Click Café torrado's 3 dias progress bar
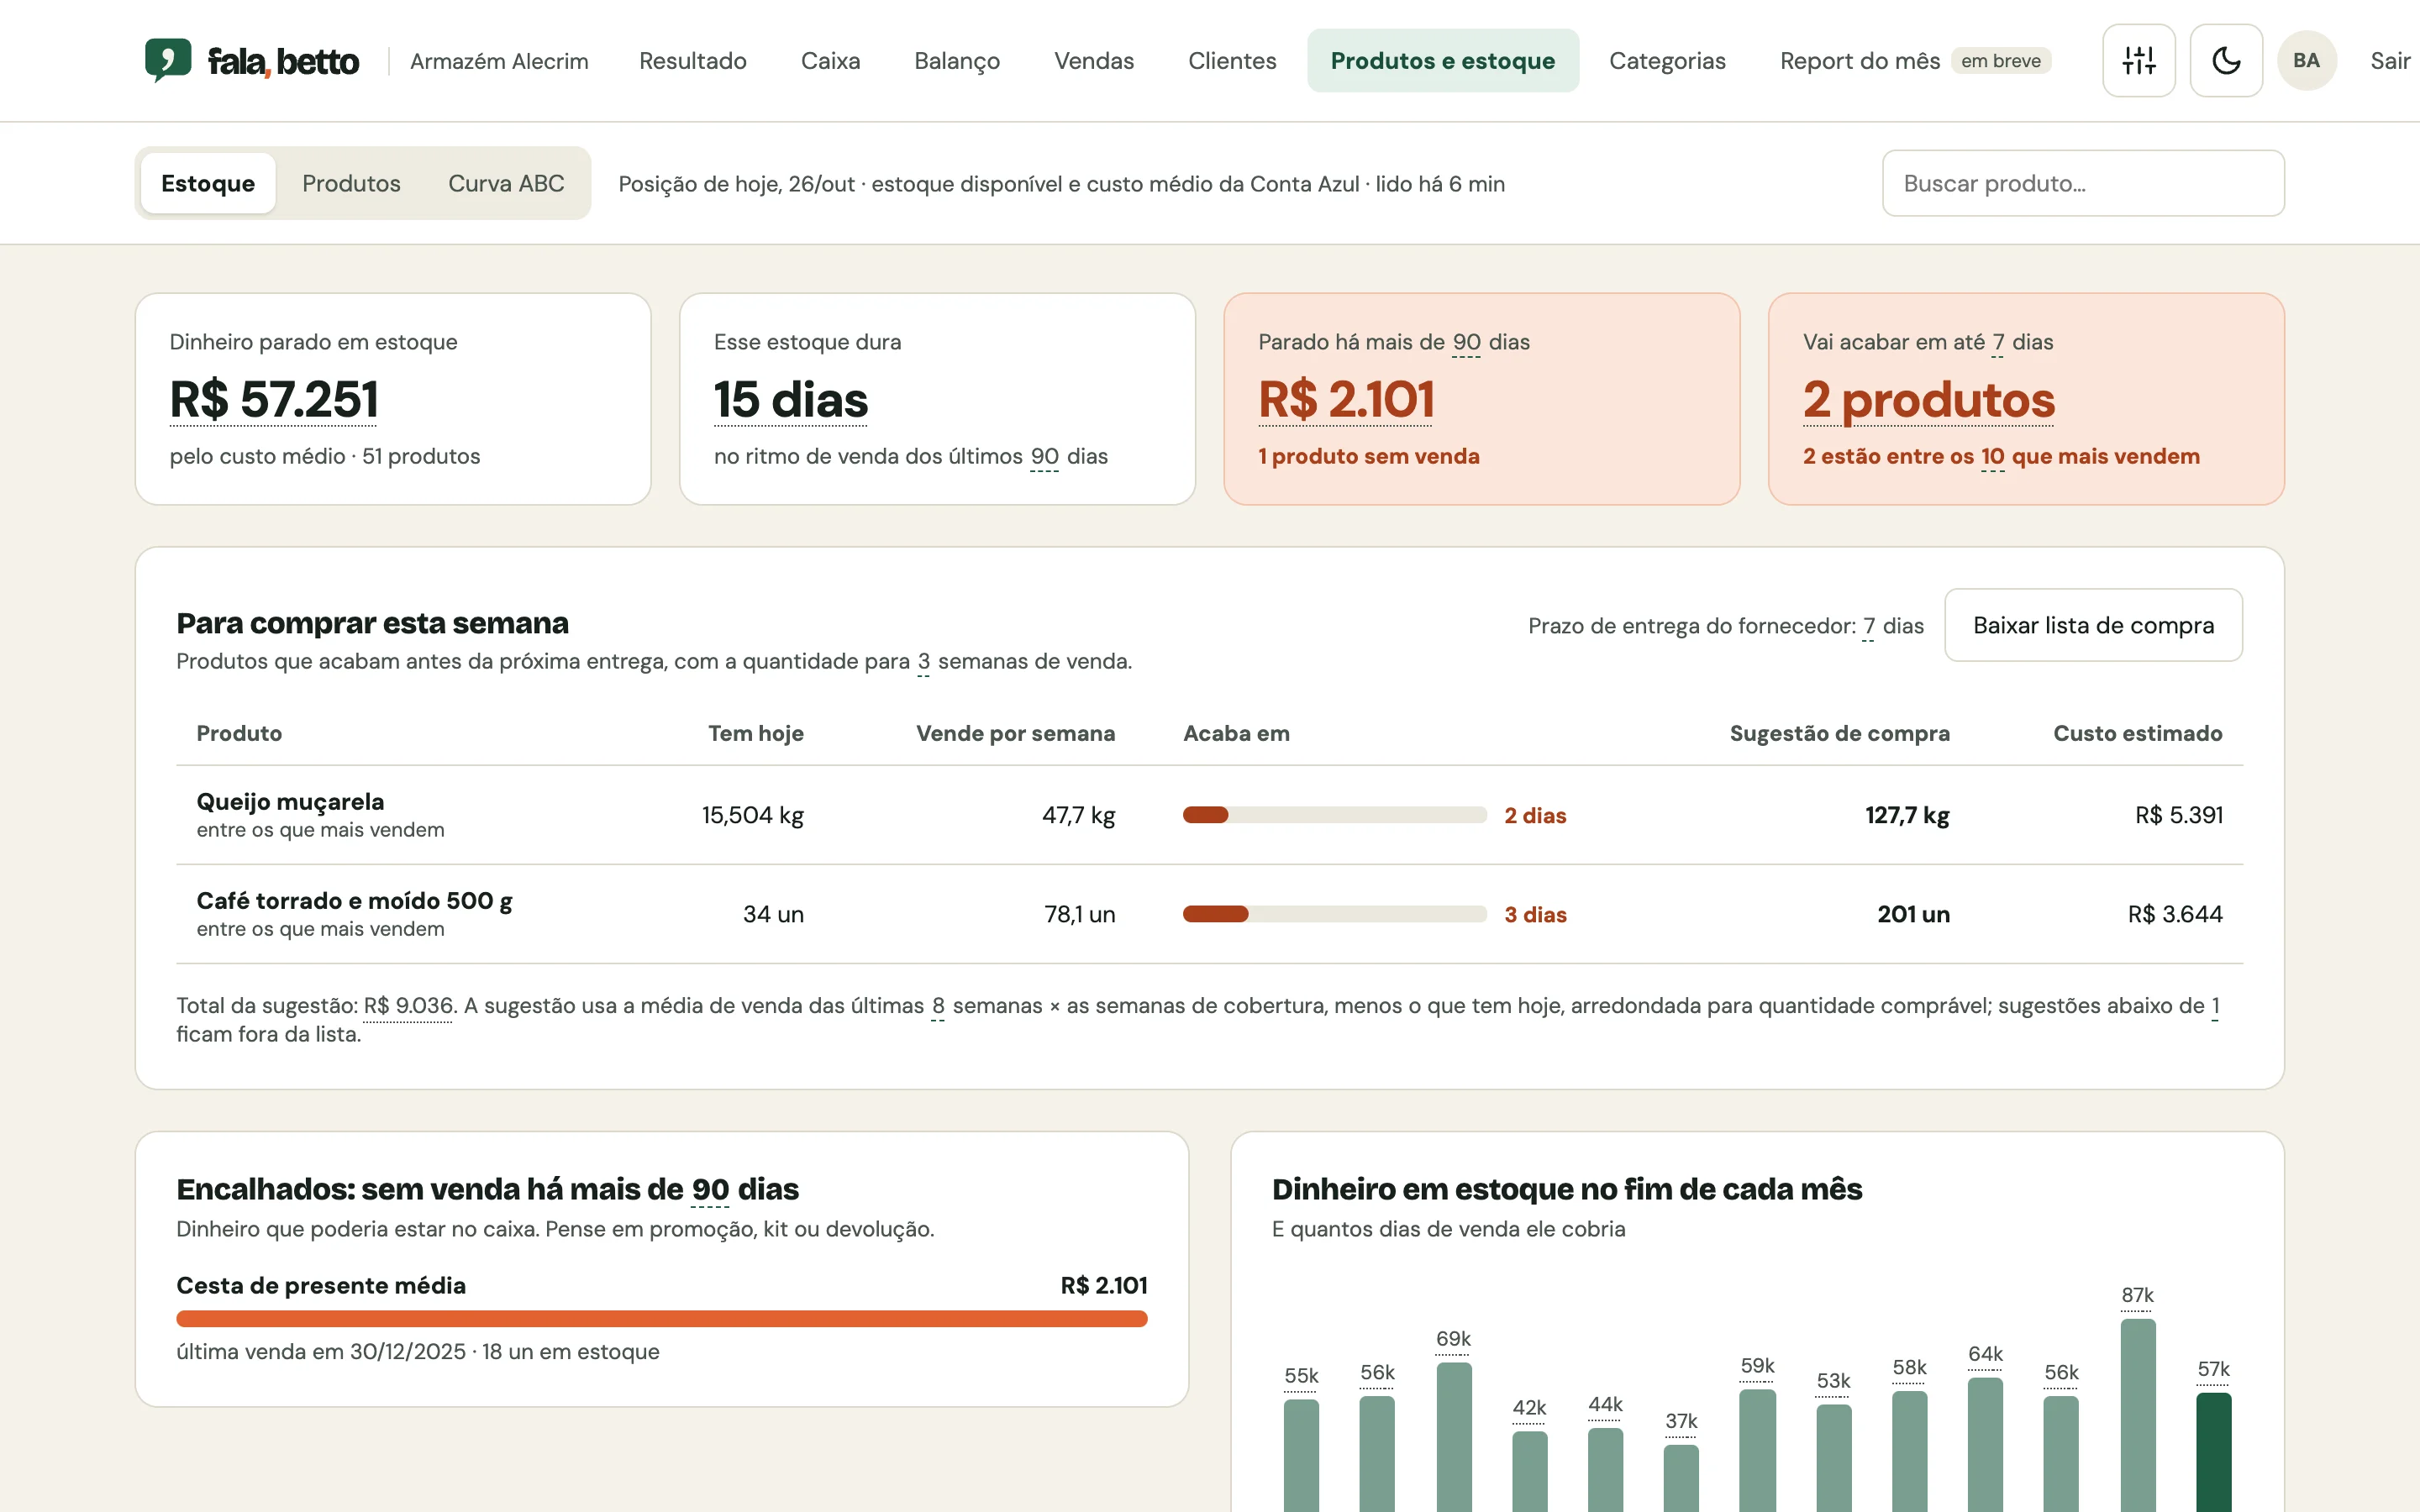 [x=1334, y=914]
